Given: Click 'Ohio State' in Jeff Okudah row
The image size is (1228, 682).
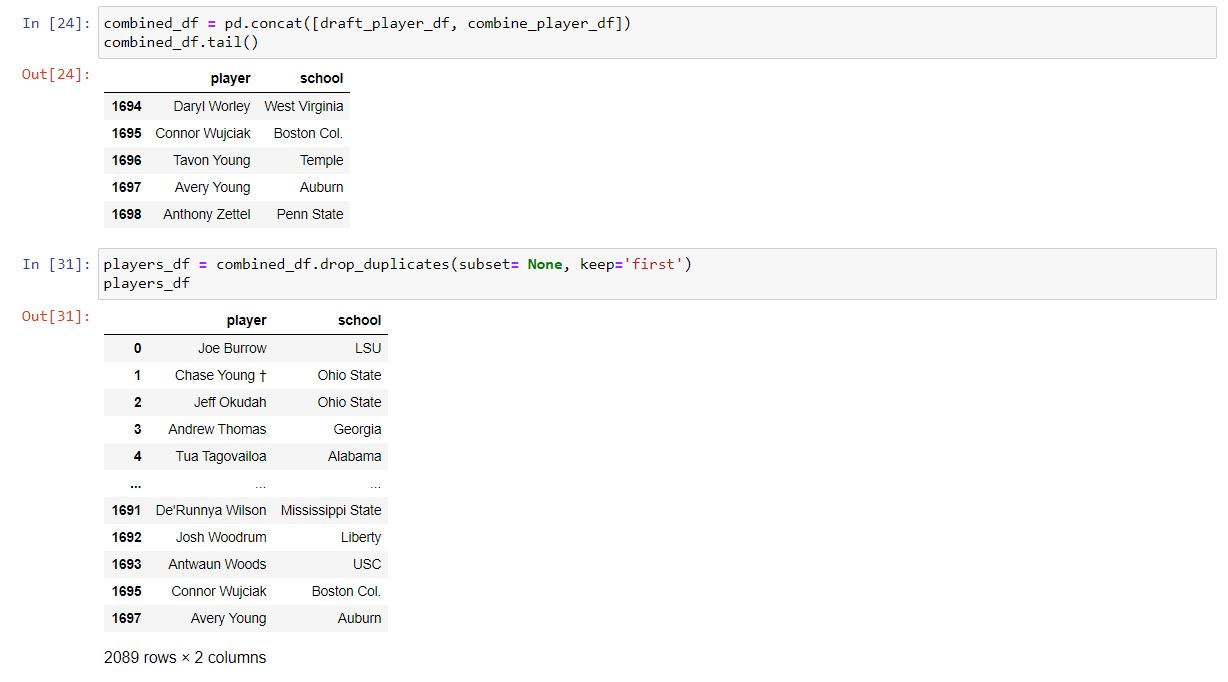Looking at the screenshot, I should pos(350,402).
